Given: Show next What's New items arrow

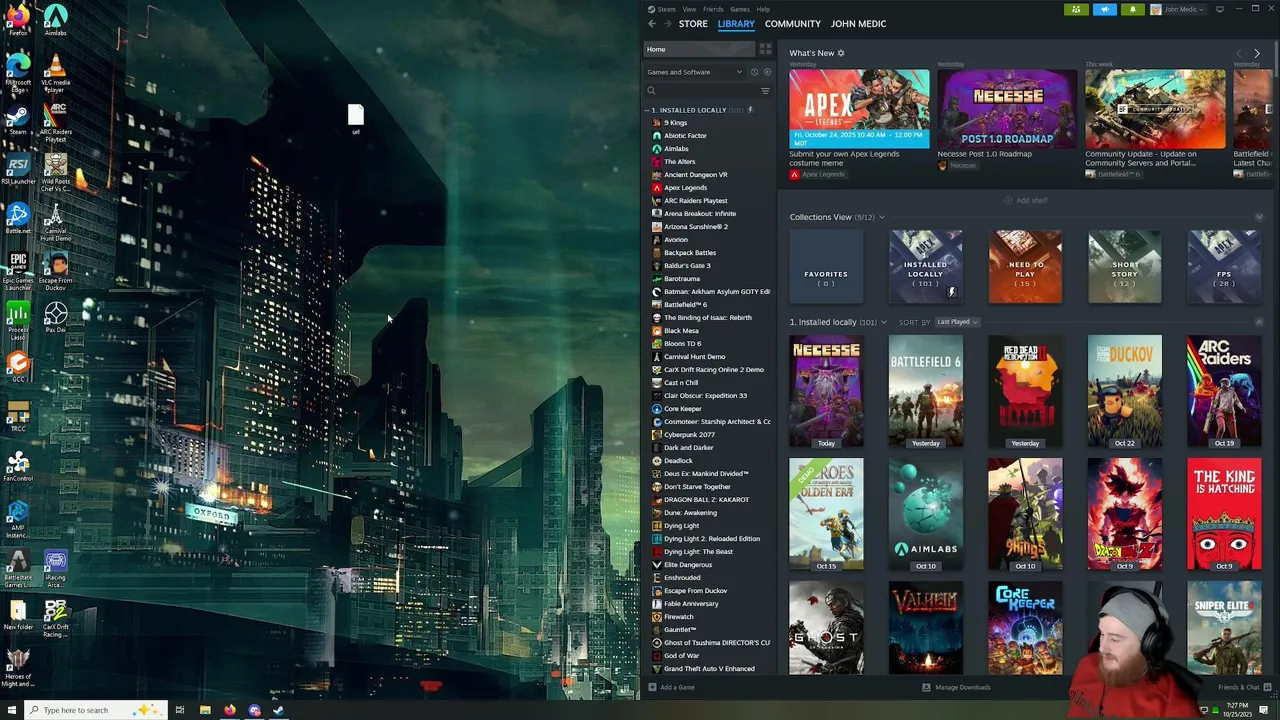Looking at the screenshot, I should [1257, 53].
